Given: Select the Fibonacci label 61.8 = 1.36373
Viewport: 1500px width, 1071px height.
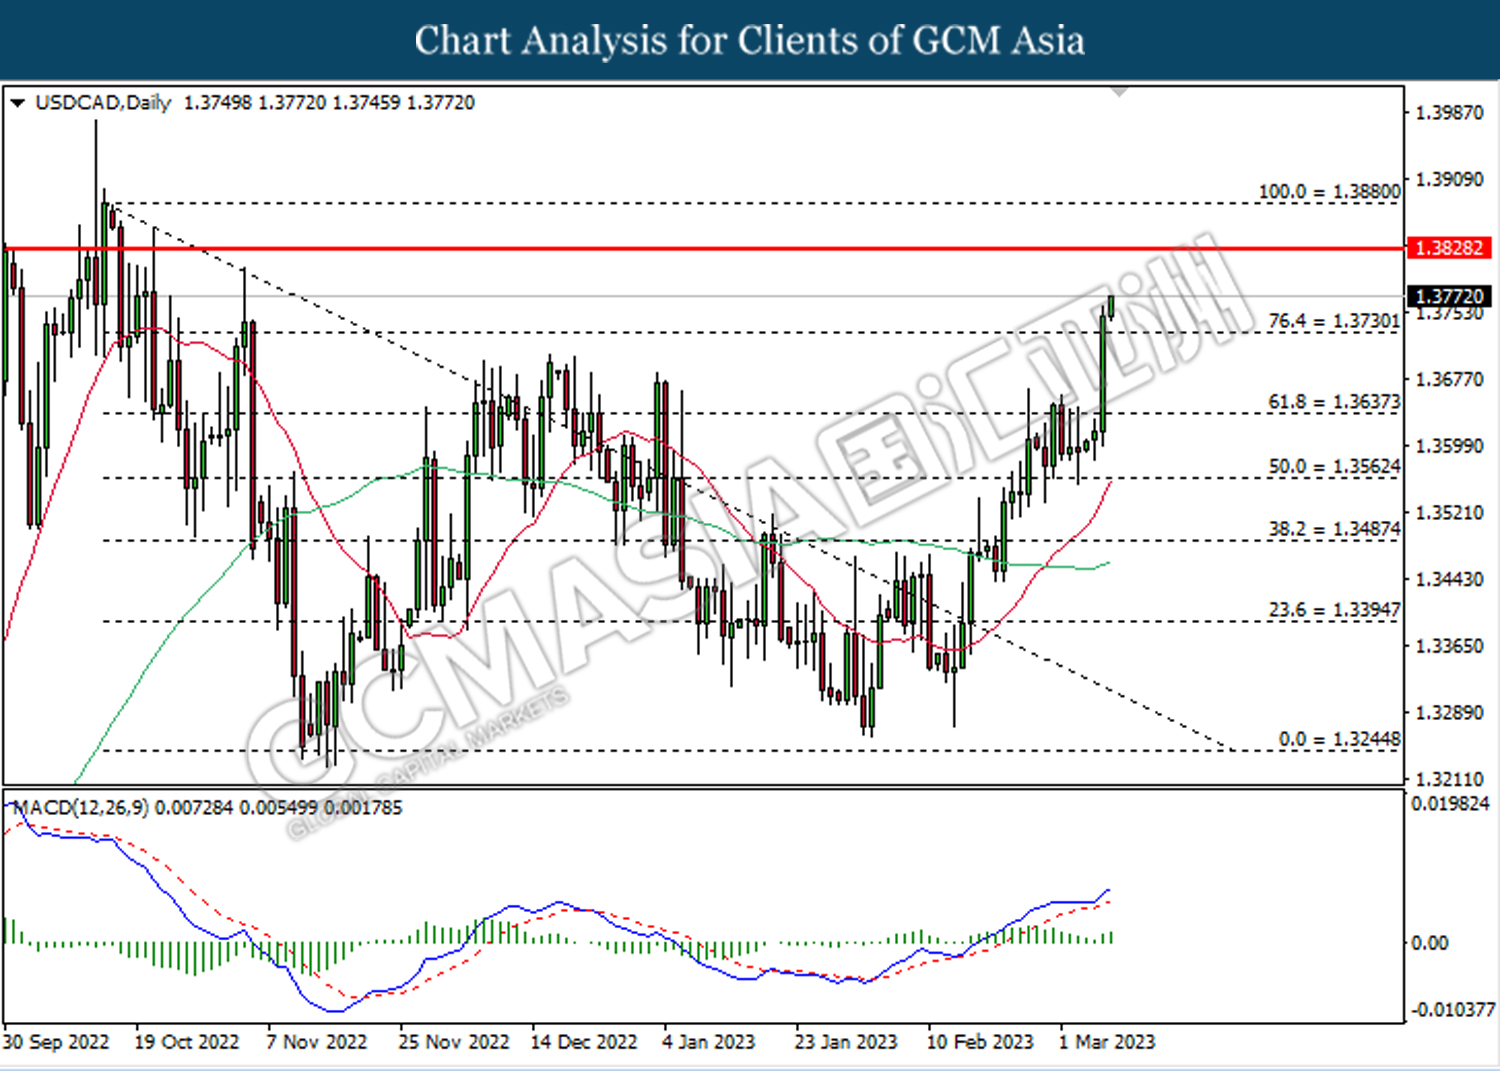Looking at the screenshot, I should pyautogui.click(x=1334, y=402).
